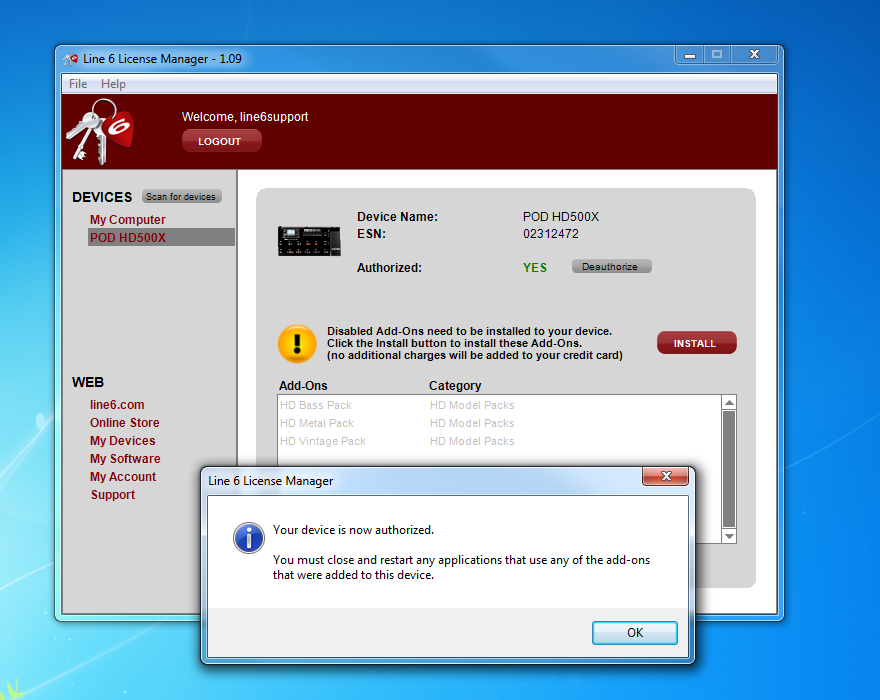Close the License Manager main window

pyautogui.click(x=754, y=55)
